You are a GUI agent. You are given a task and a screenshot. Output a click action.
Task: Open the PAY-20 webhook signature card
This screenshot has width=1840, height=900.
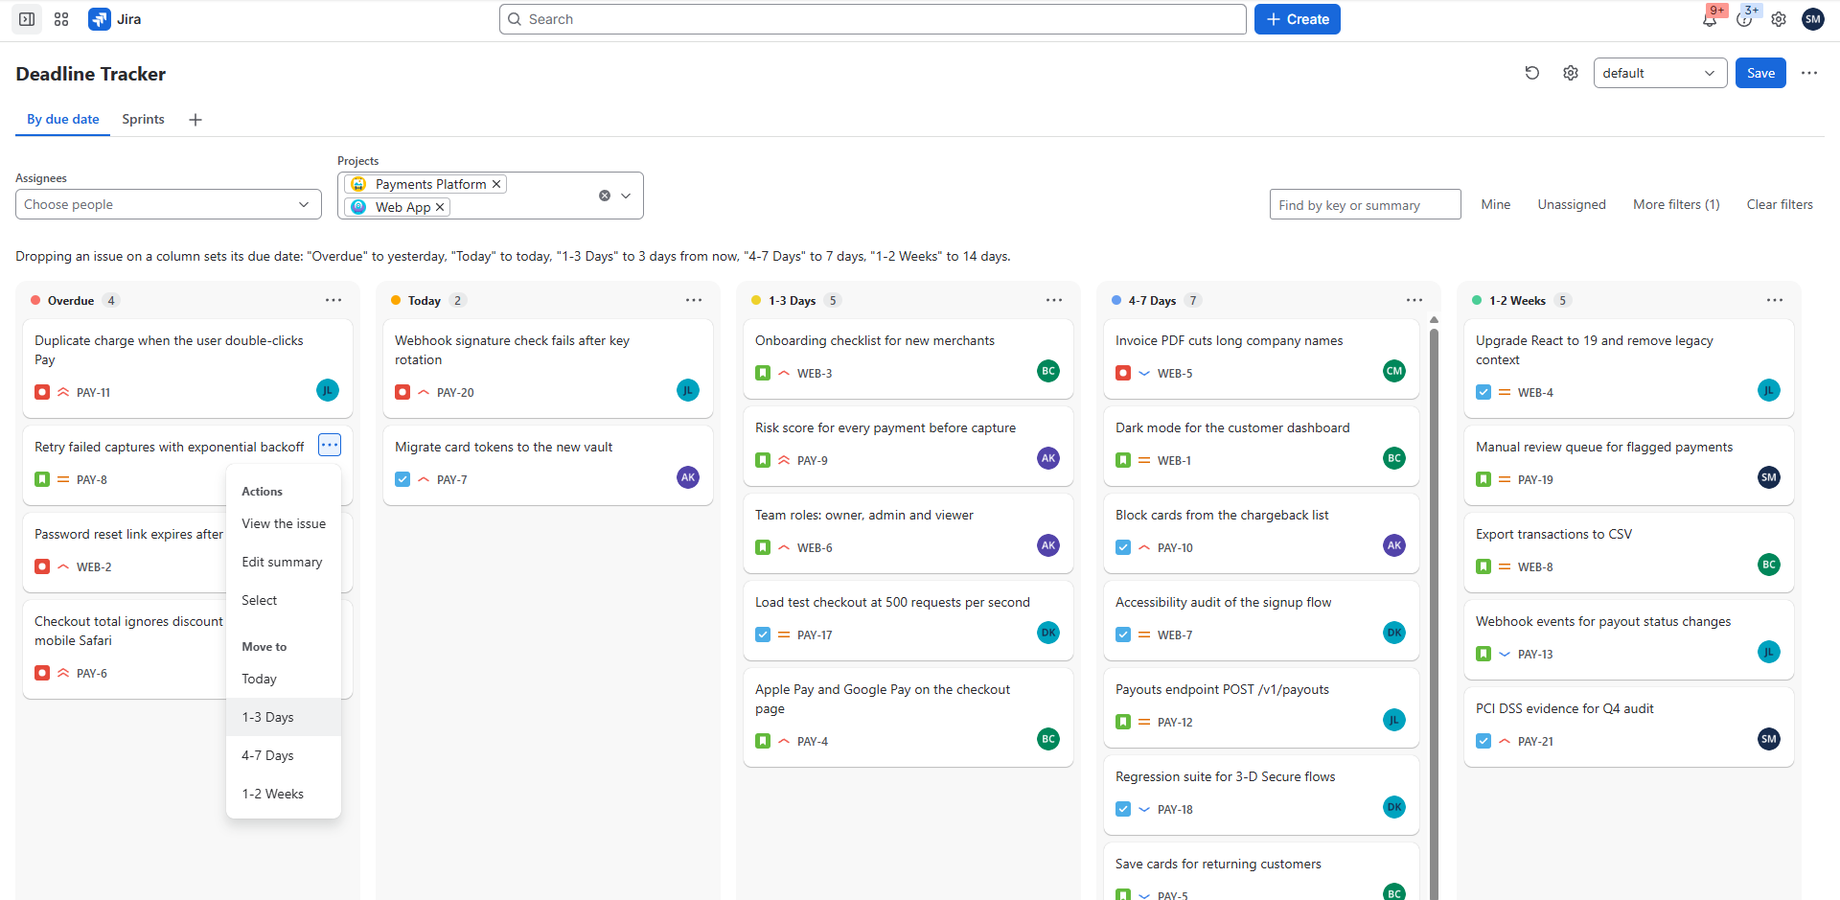(x=547, y=368)
